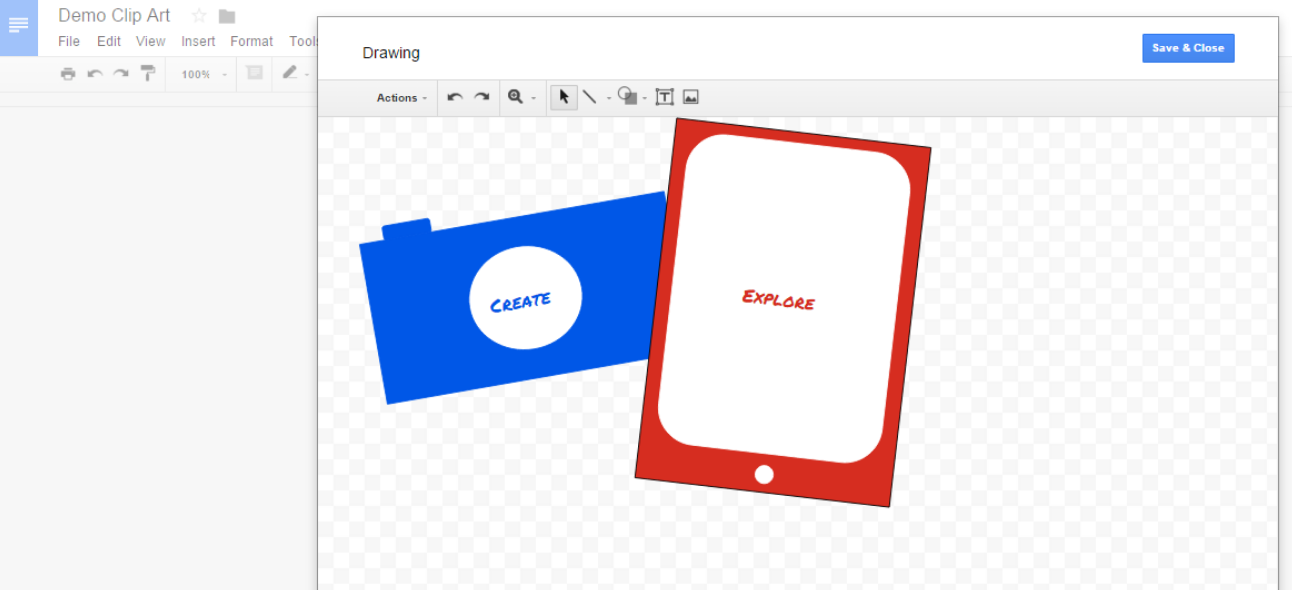Choose the Line tool
1292x590 pixels.
pyautogui.click(x=590, y=96)
